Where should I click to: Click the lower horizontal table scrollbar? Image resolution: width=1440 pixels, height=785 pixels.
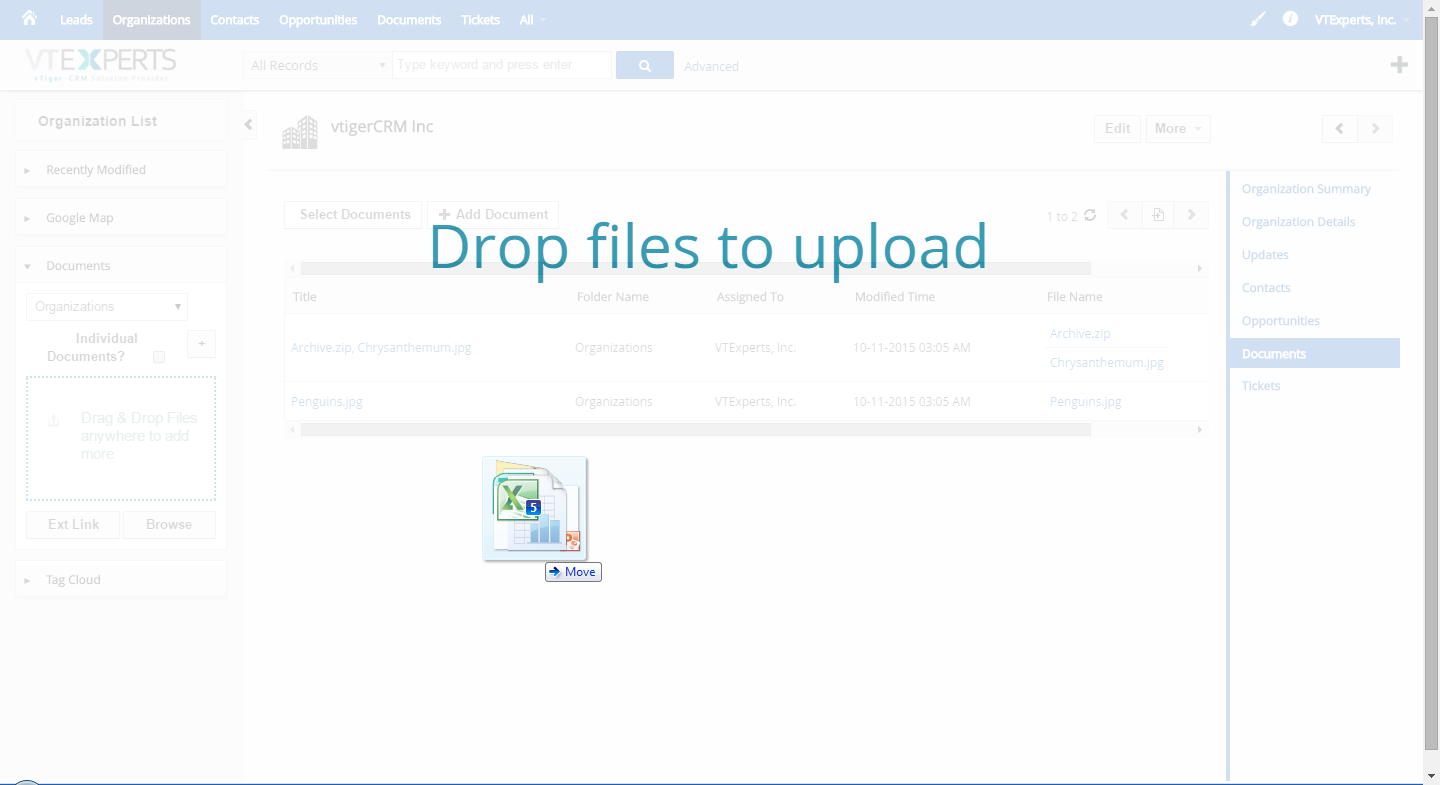coord(695,430)
